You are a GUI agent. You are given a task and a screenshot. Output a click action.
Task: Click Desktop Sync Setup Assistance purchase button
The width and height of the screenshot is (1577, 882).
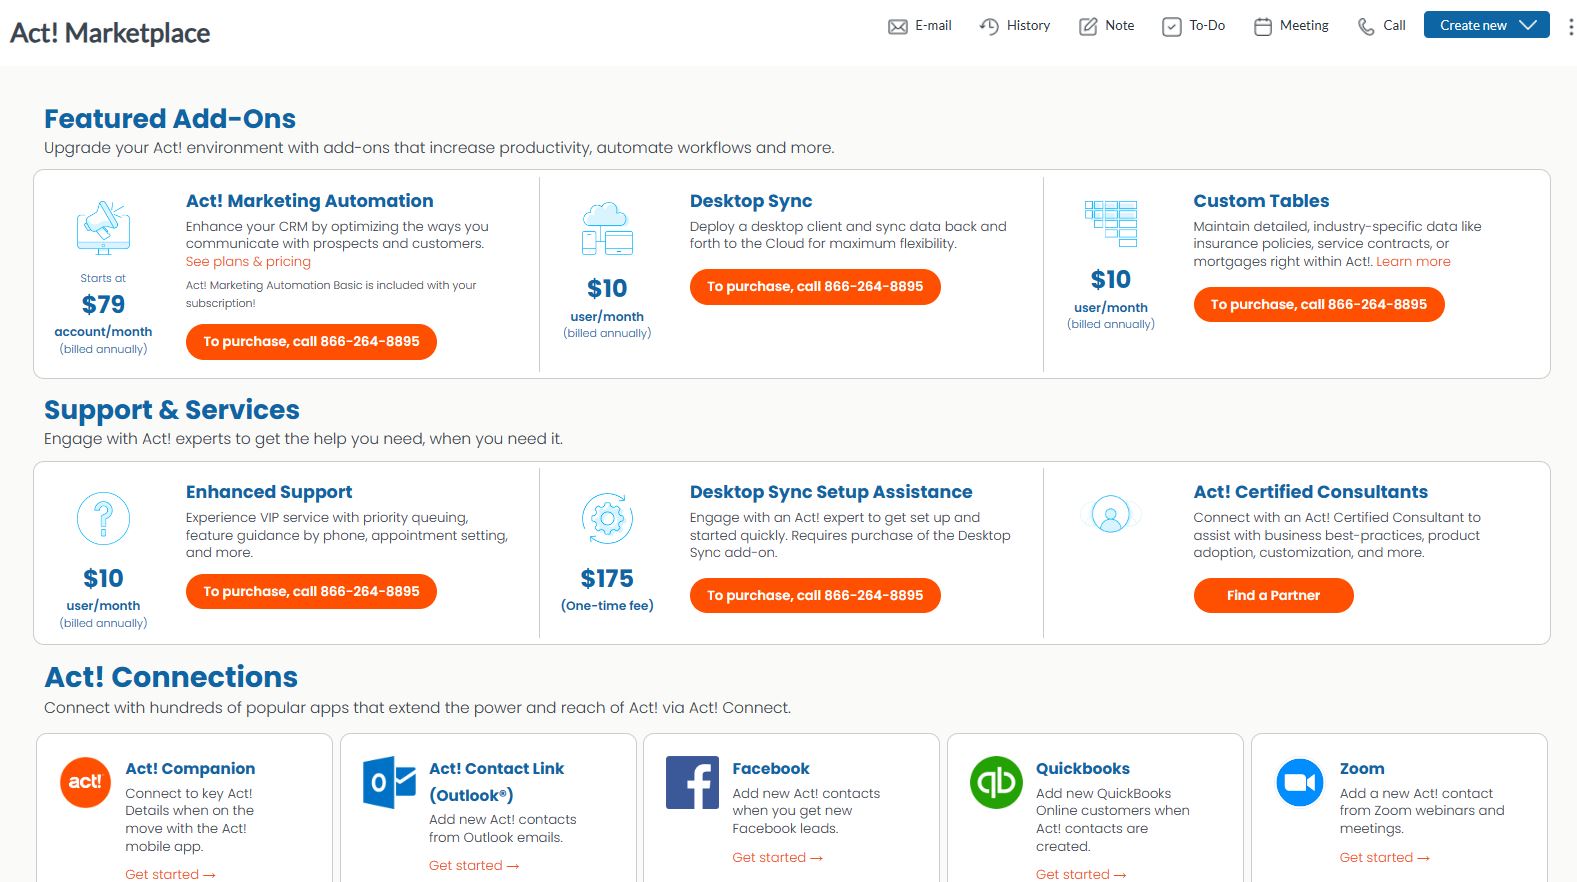(815, 596)
